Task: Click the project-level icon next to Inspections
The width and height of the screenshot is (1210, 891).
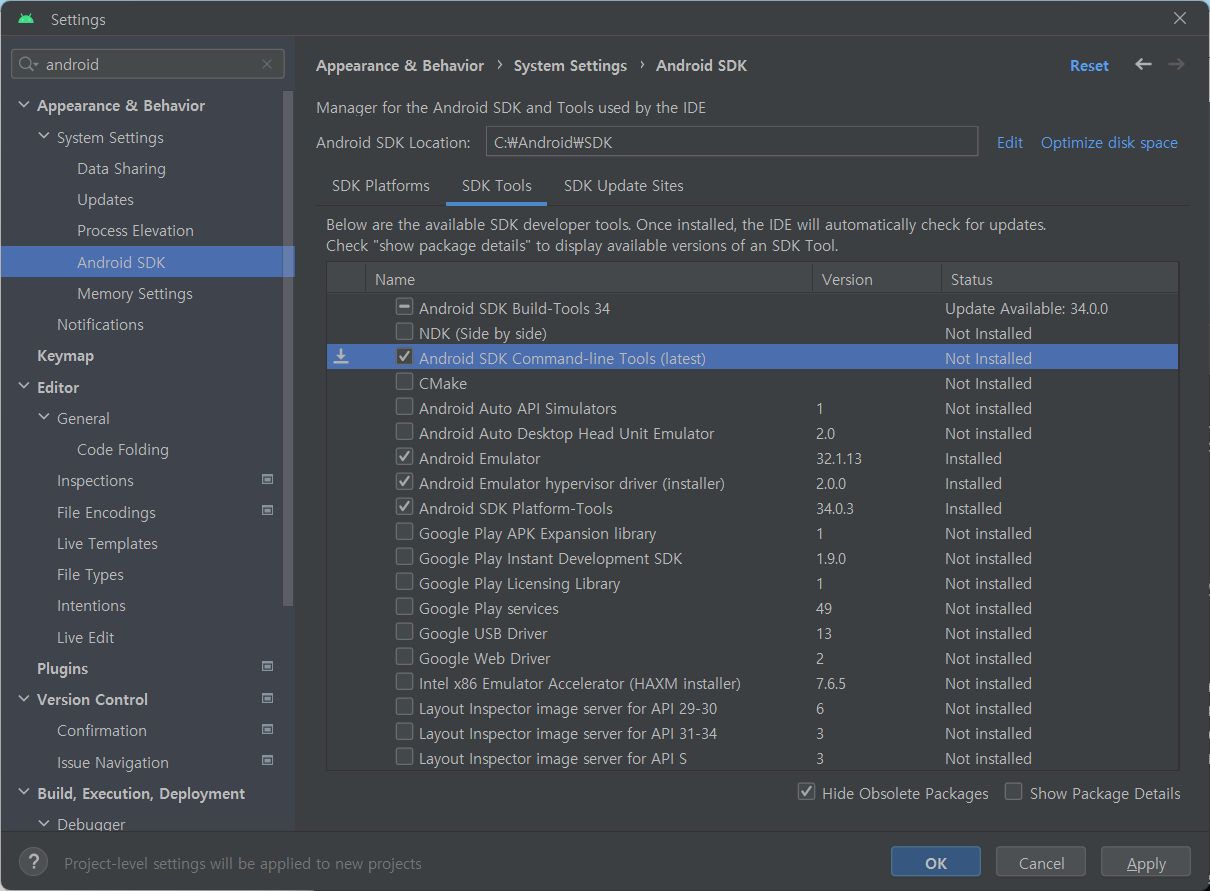Action: click(x=267, y=480)
